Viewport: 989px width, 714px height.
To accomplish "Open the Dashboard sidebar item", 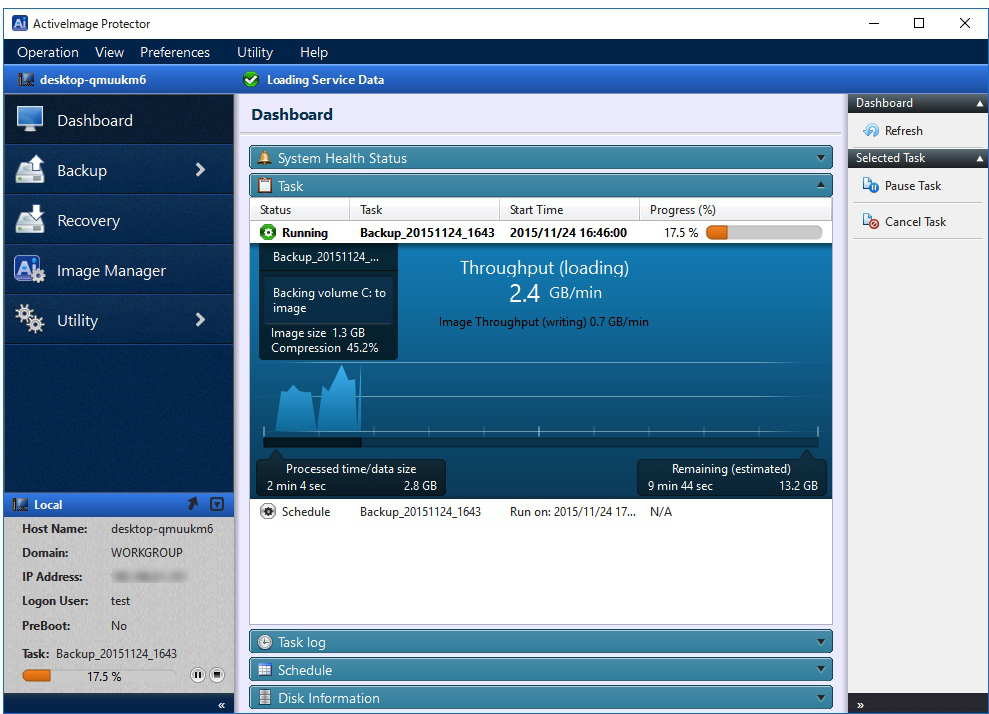I will (x=119, y=120).
